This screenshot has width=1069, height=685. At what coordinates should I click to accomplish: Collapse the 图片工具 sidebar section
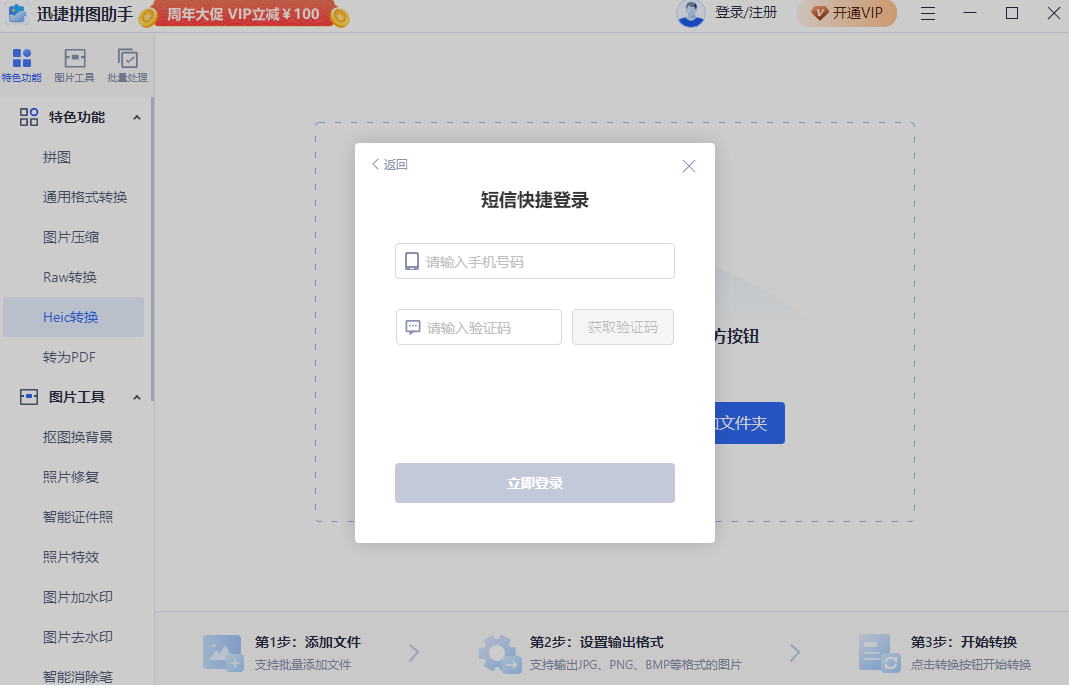coord(136,397)
